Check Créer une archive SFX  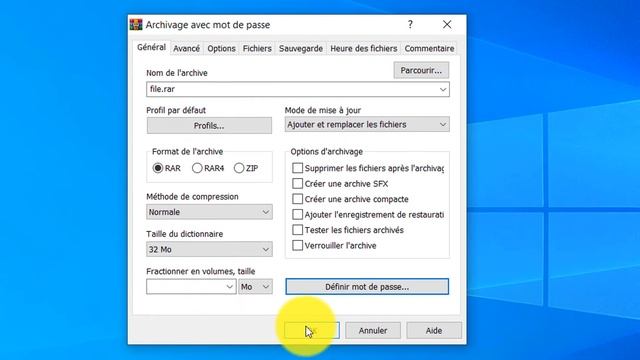(298, 184)
